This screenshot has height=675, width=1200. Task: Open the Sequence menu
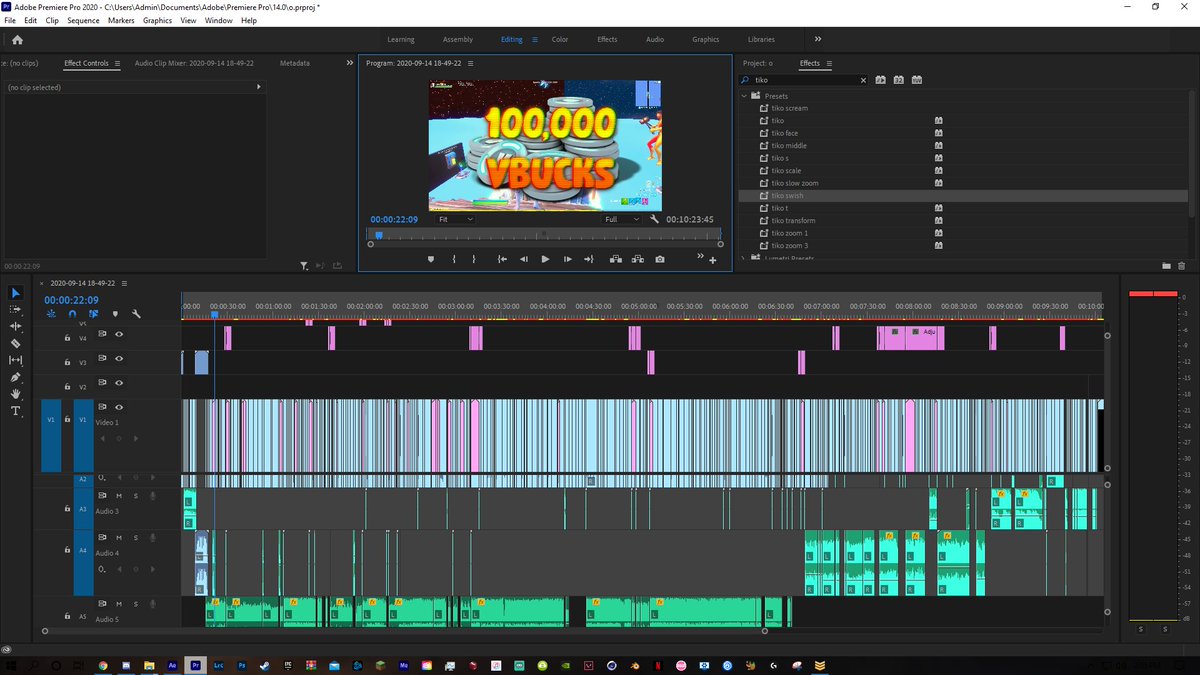click(83, 20)
